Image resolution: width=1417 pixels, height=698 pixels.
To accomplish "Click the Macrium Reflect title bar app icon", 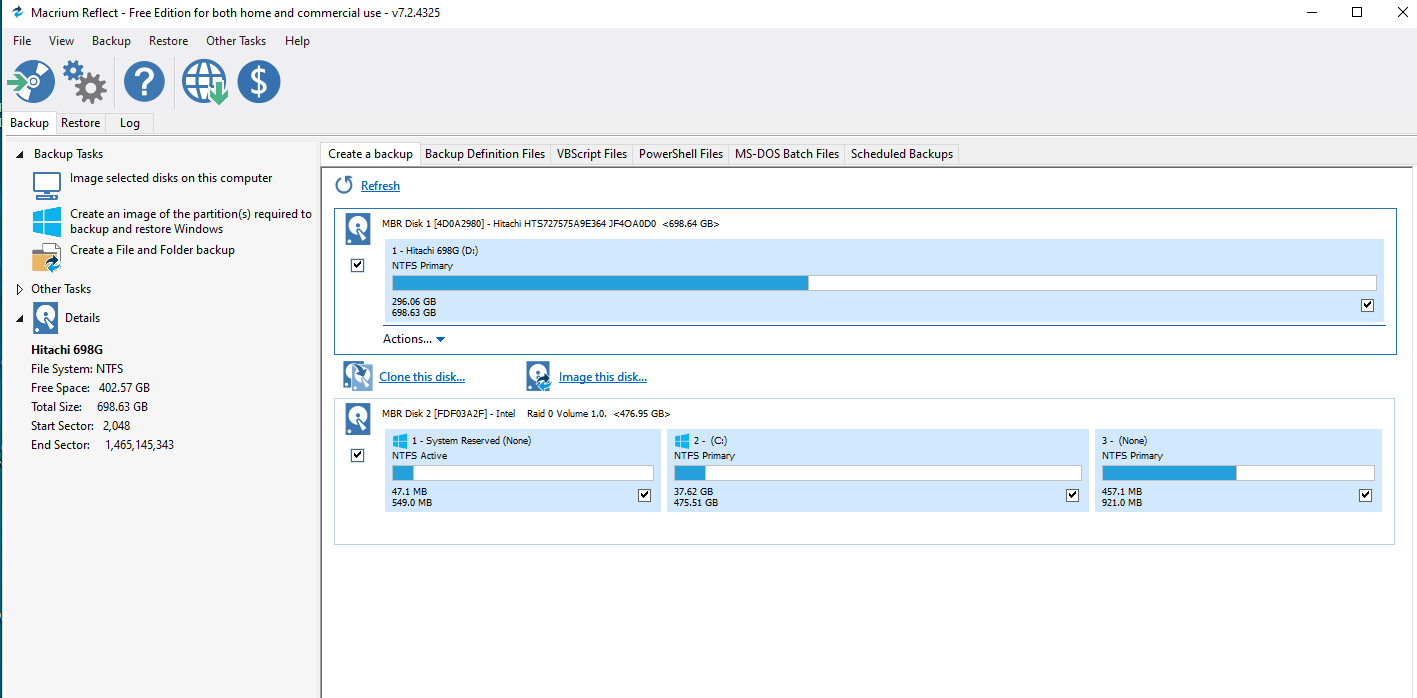I will [x=16, y=13].
